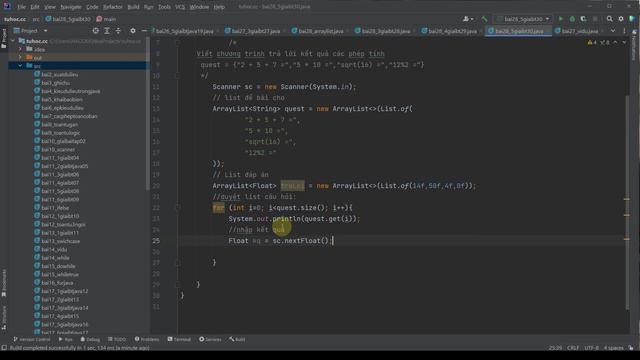
Task: Go to next highlighted problem arrow
Action: tap(623, 42)
